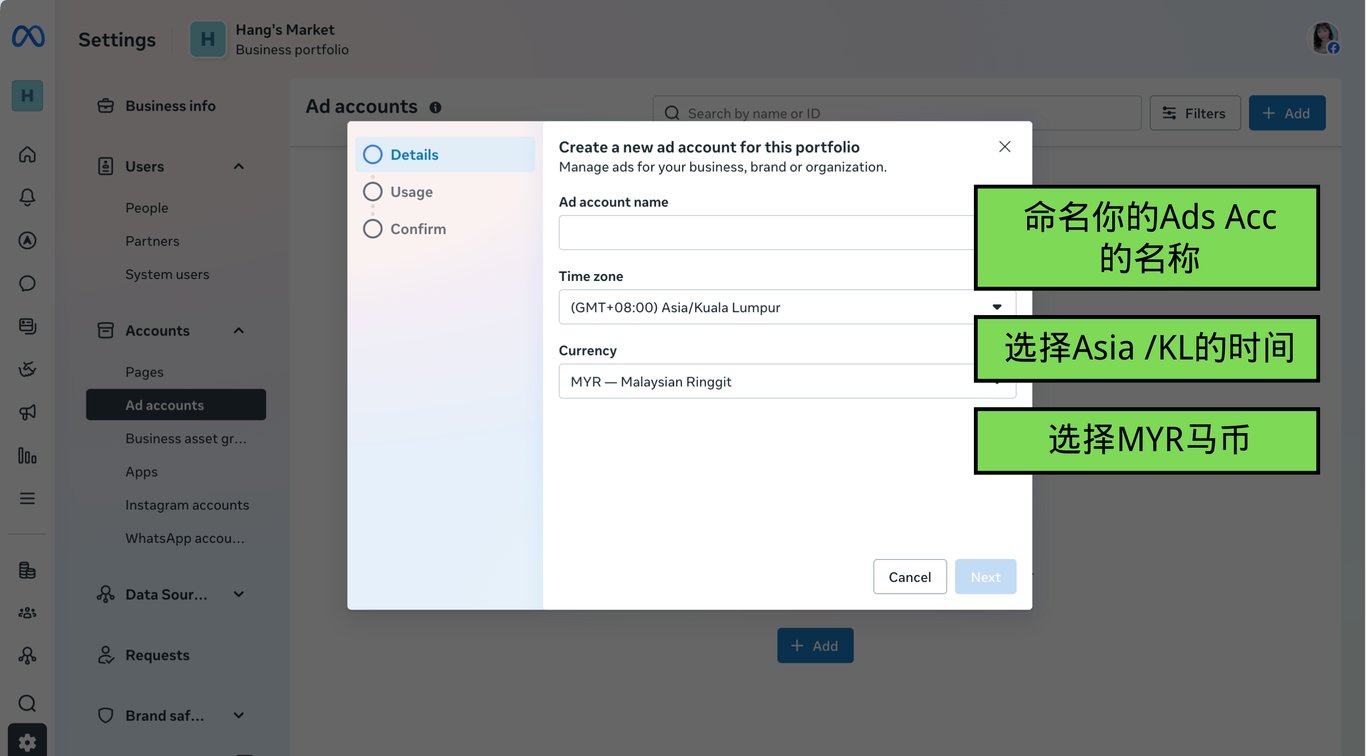Select the Details step
The image size is (1366, 756).
click(445, 154)
